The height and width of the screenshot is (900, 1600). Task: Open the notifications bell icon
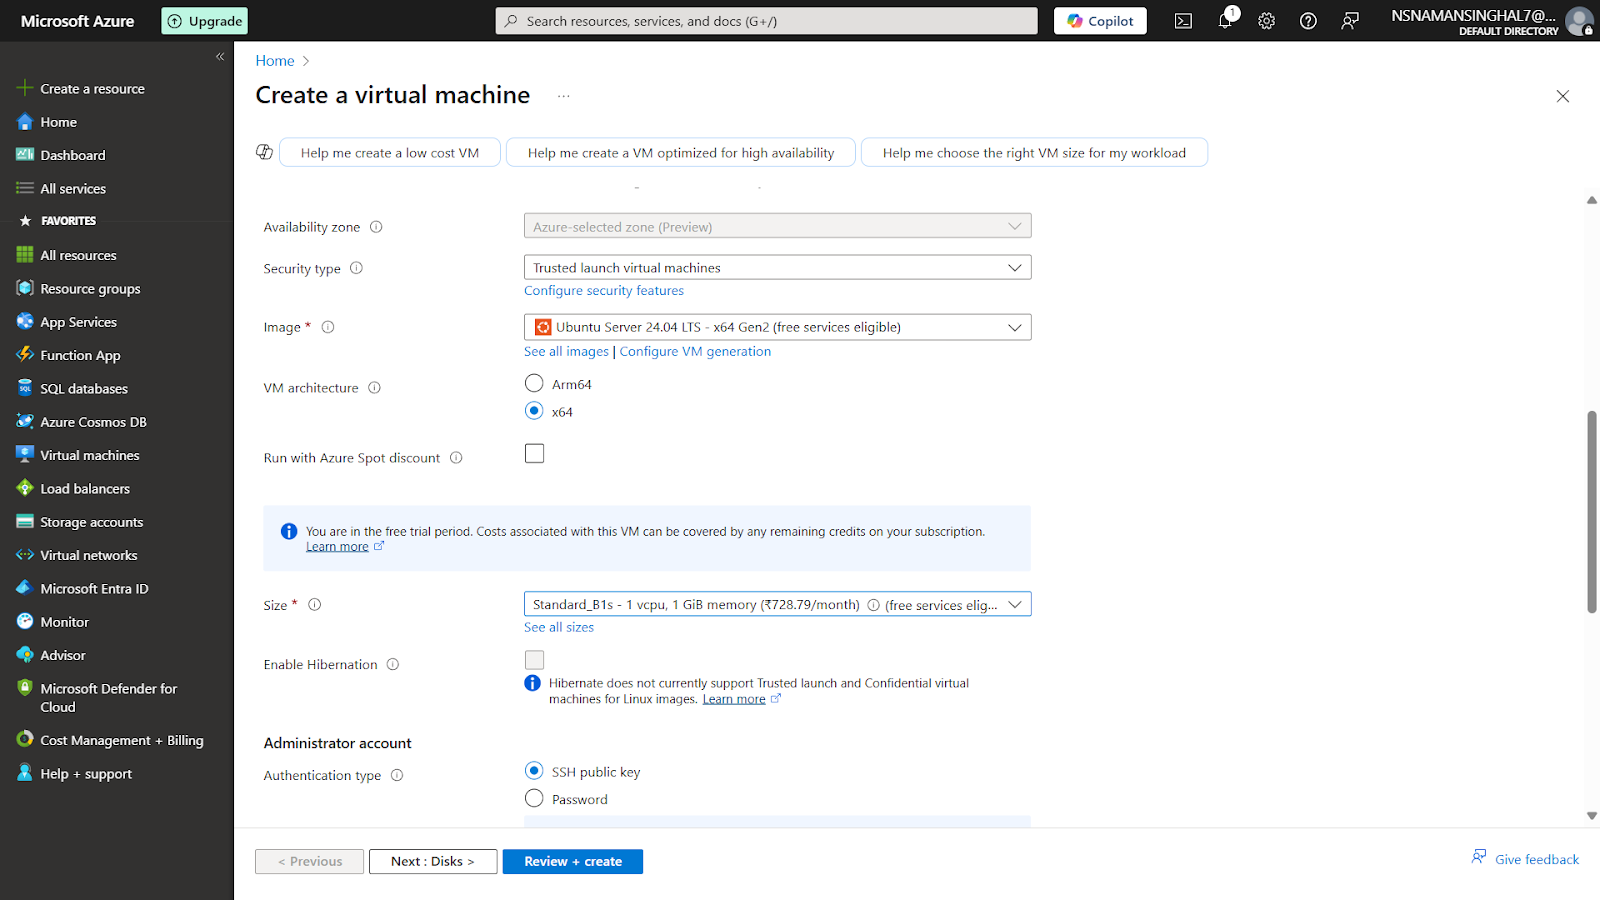point(1225,21)
